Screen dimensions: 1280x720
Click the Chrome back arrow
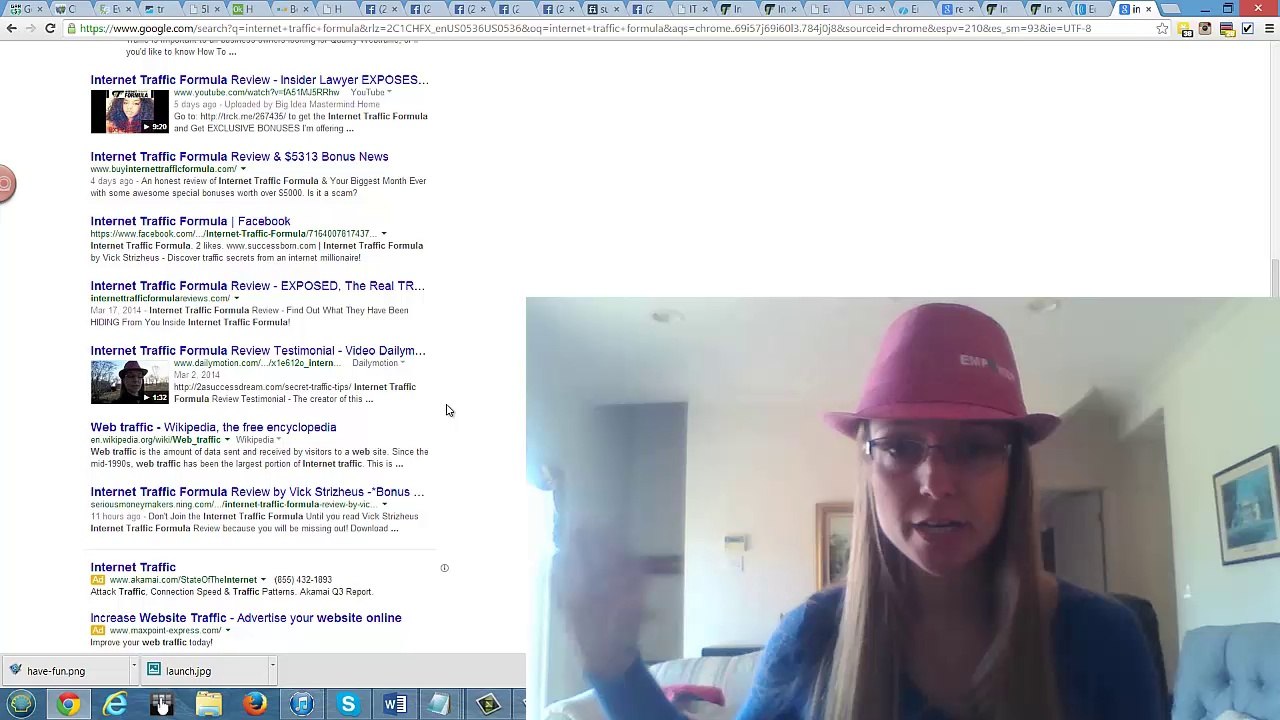tap(11, 29)
